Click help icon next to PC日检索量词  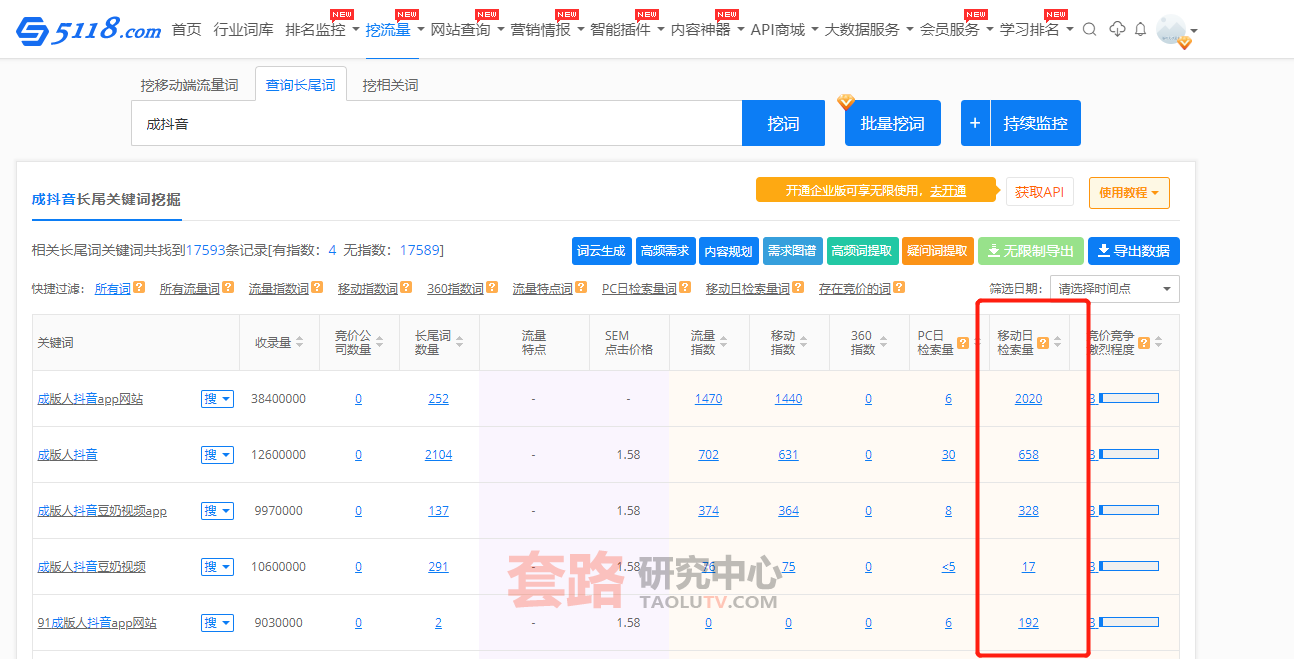tap(685, 288)
